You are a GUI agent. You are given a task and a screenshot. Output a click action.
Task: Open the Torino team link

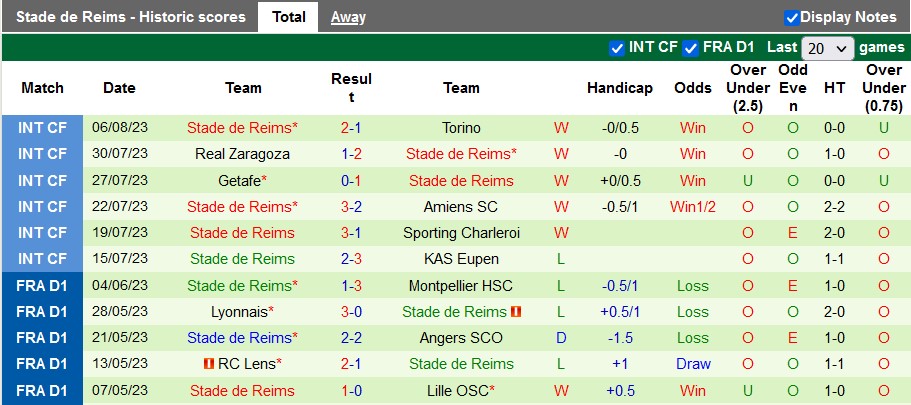(461, 128)
